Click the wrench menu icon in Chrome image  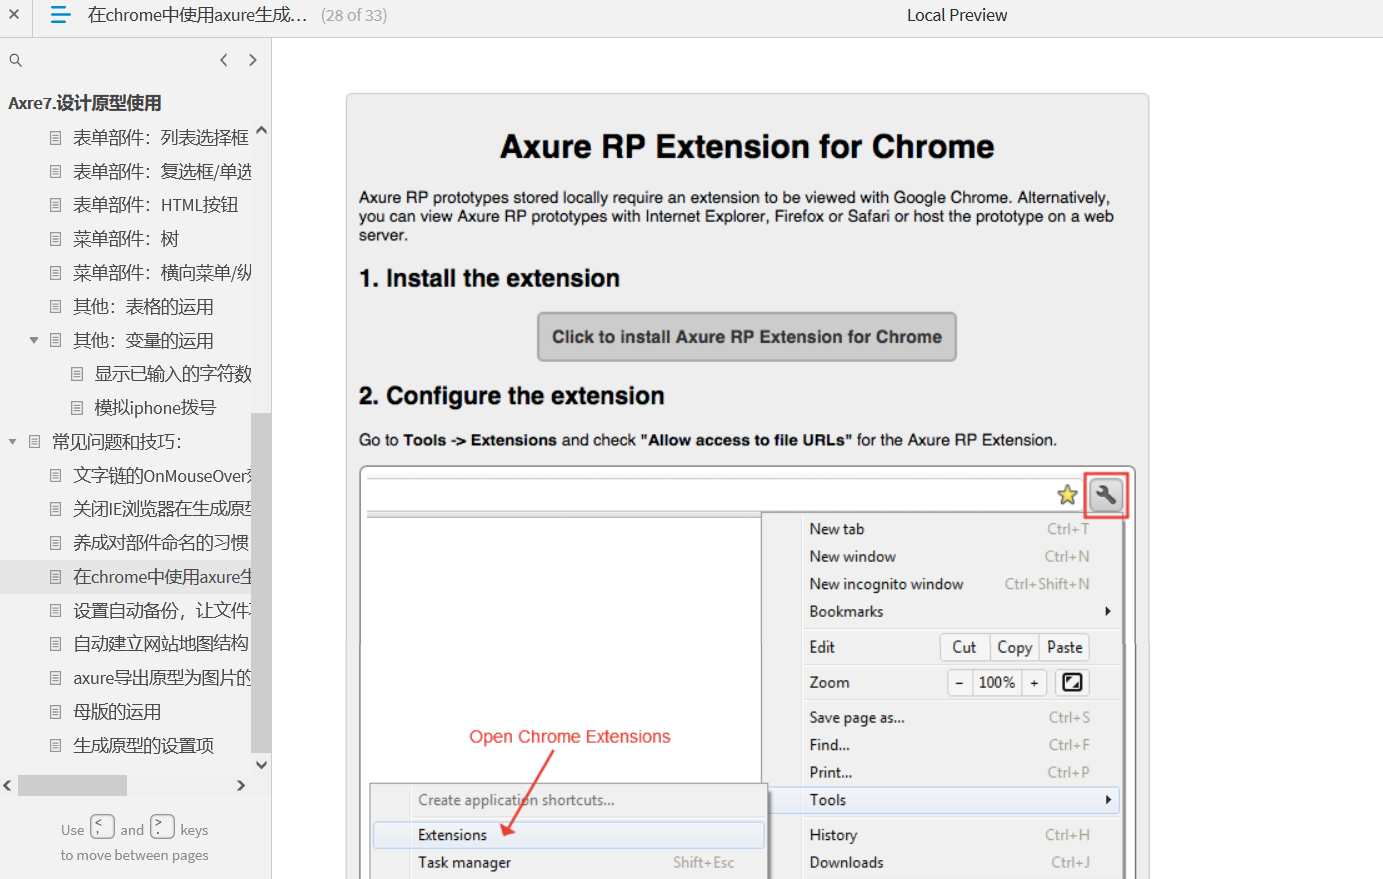point(1106,495)
